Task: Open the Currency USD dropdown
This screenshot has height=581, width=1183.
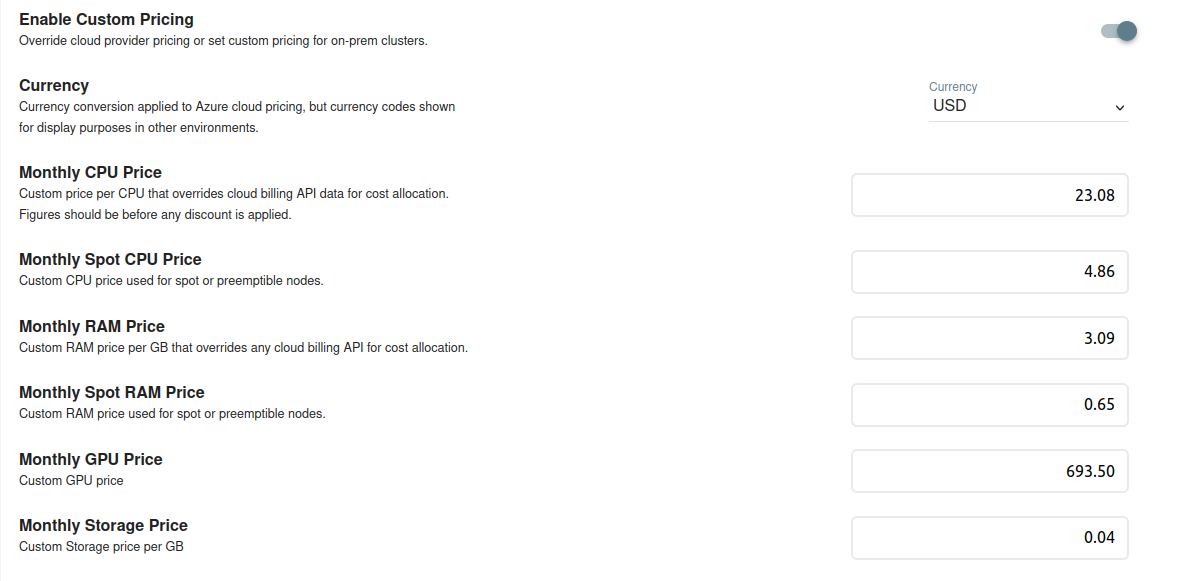Action: click(1028, 106)
